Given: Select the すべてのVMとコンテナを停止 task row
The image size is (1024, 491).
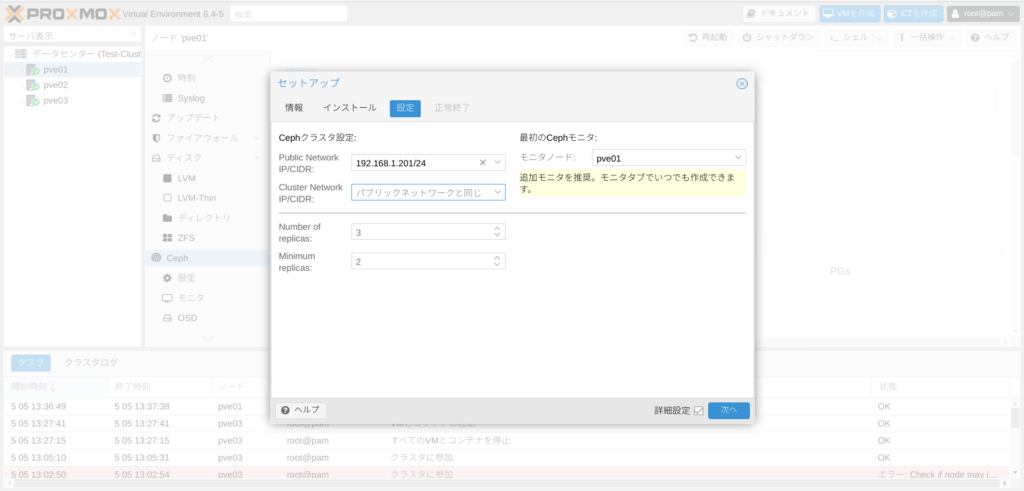Looking at the screenshot, I should point(507,440).
